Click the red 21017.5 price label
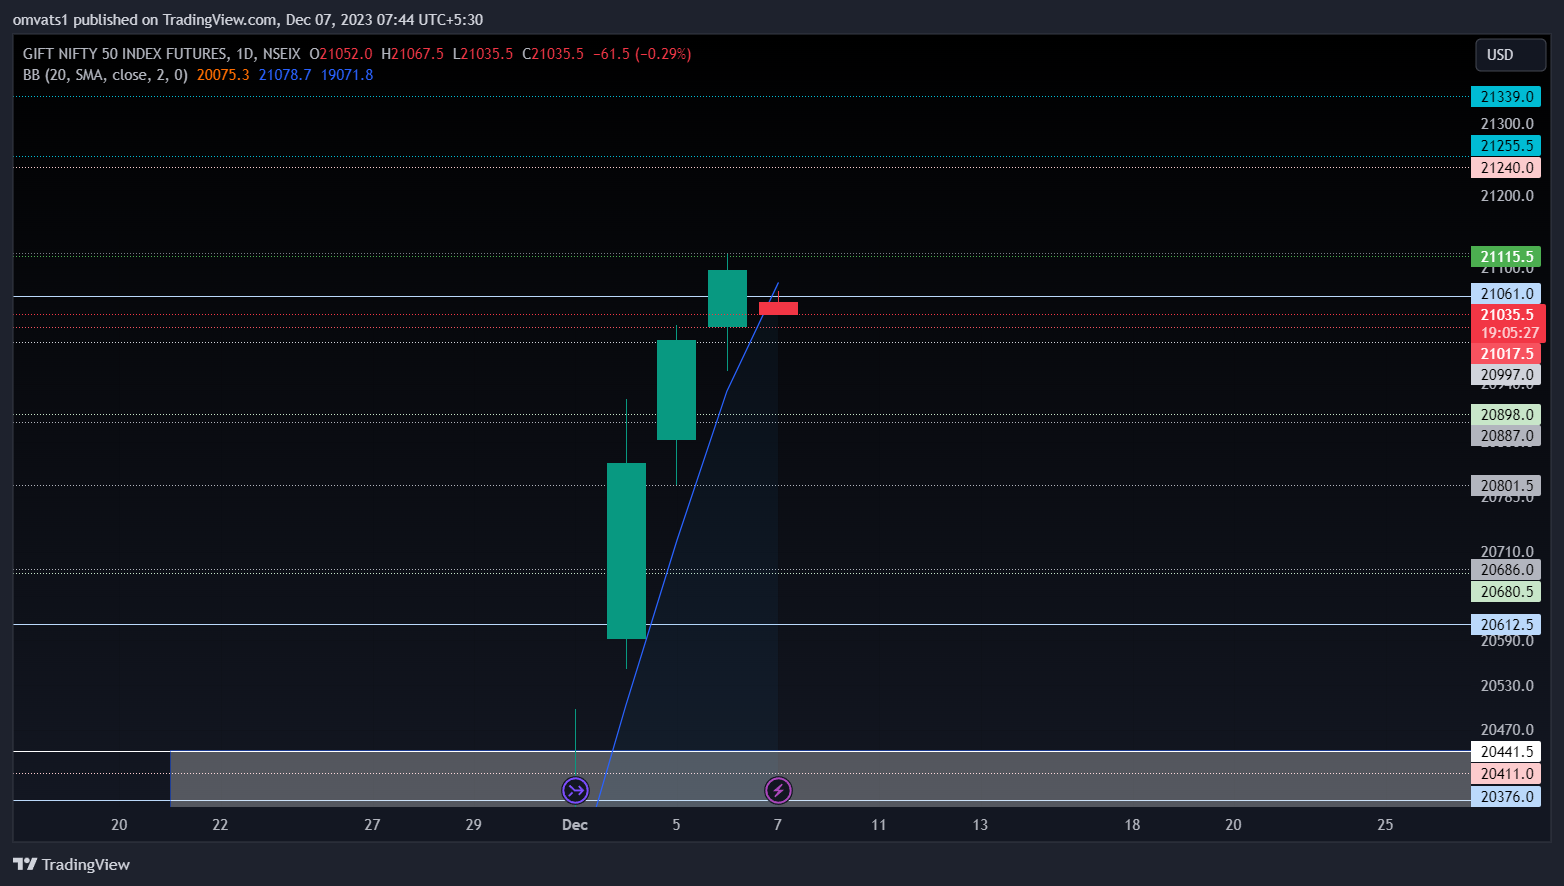 coord(1506,354)
